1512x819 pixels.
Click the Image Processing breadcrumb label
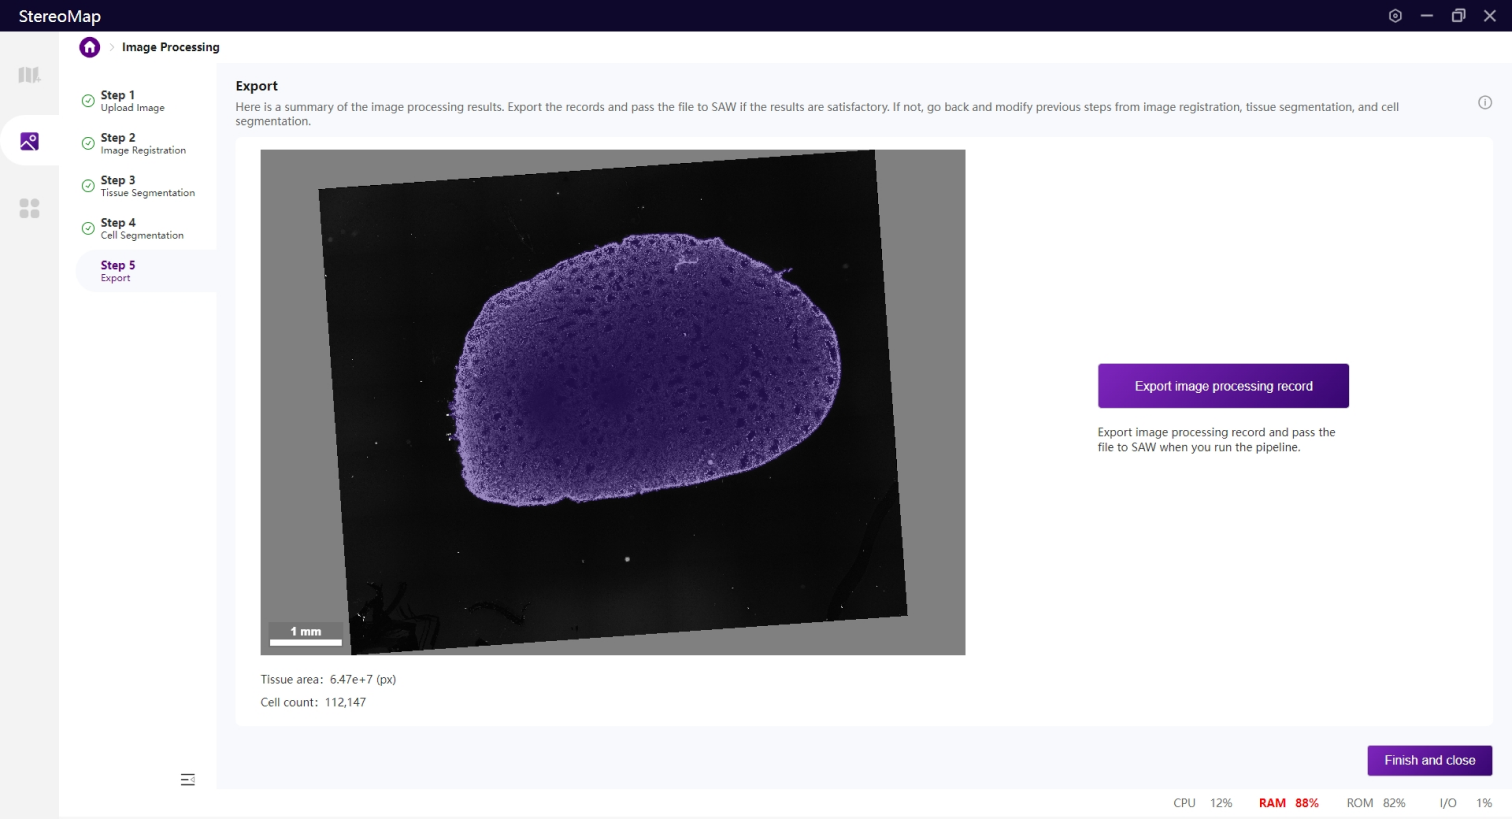(x=170, y=47)
